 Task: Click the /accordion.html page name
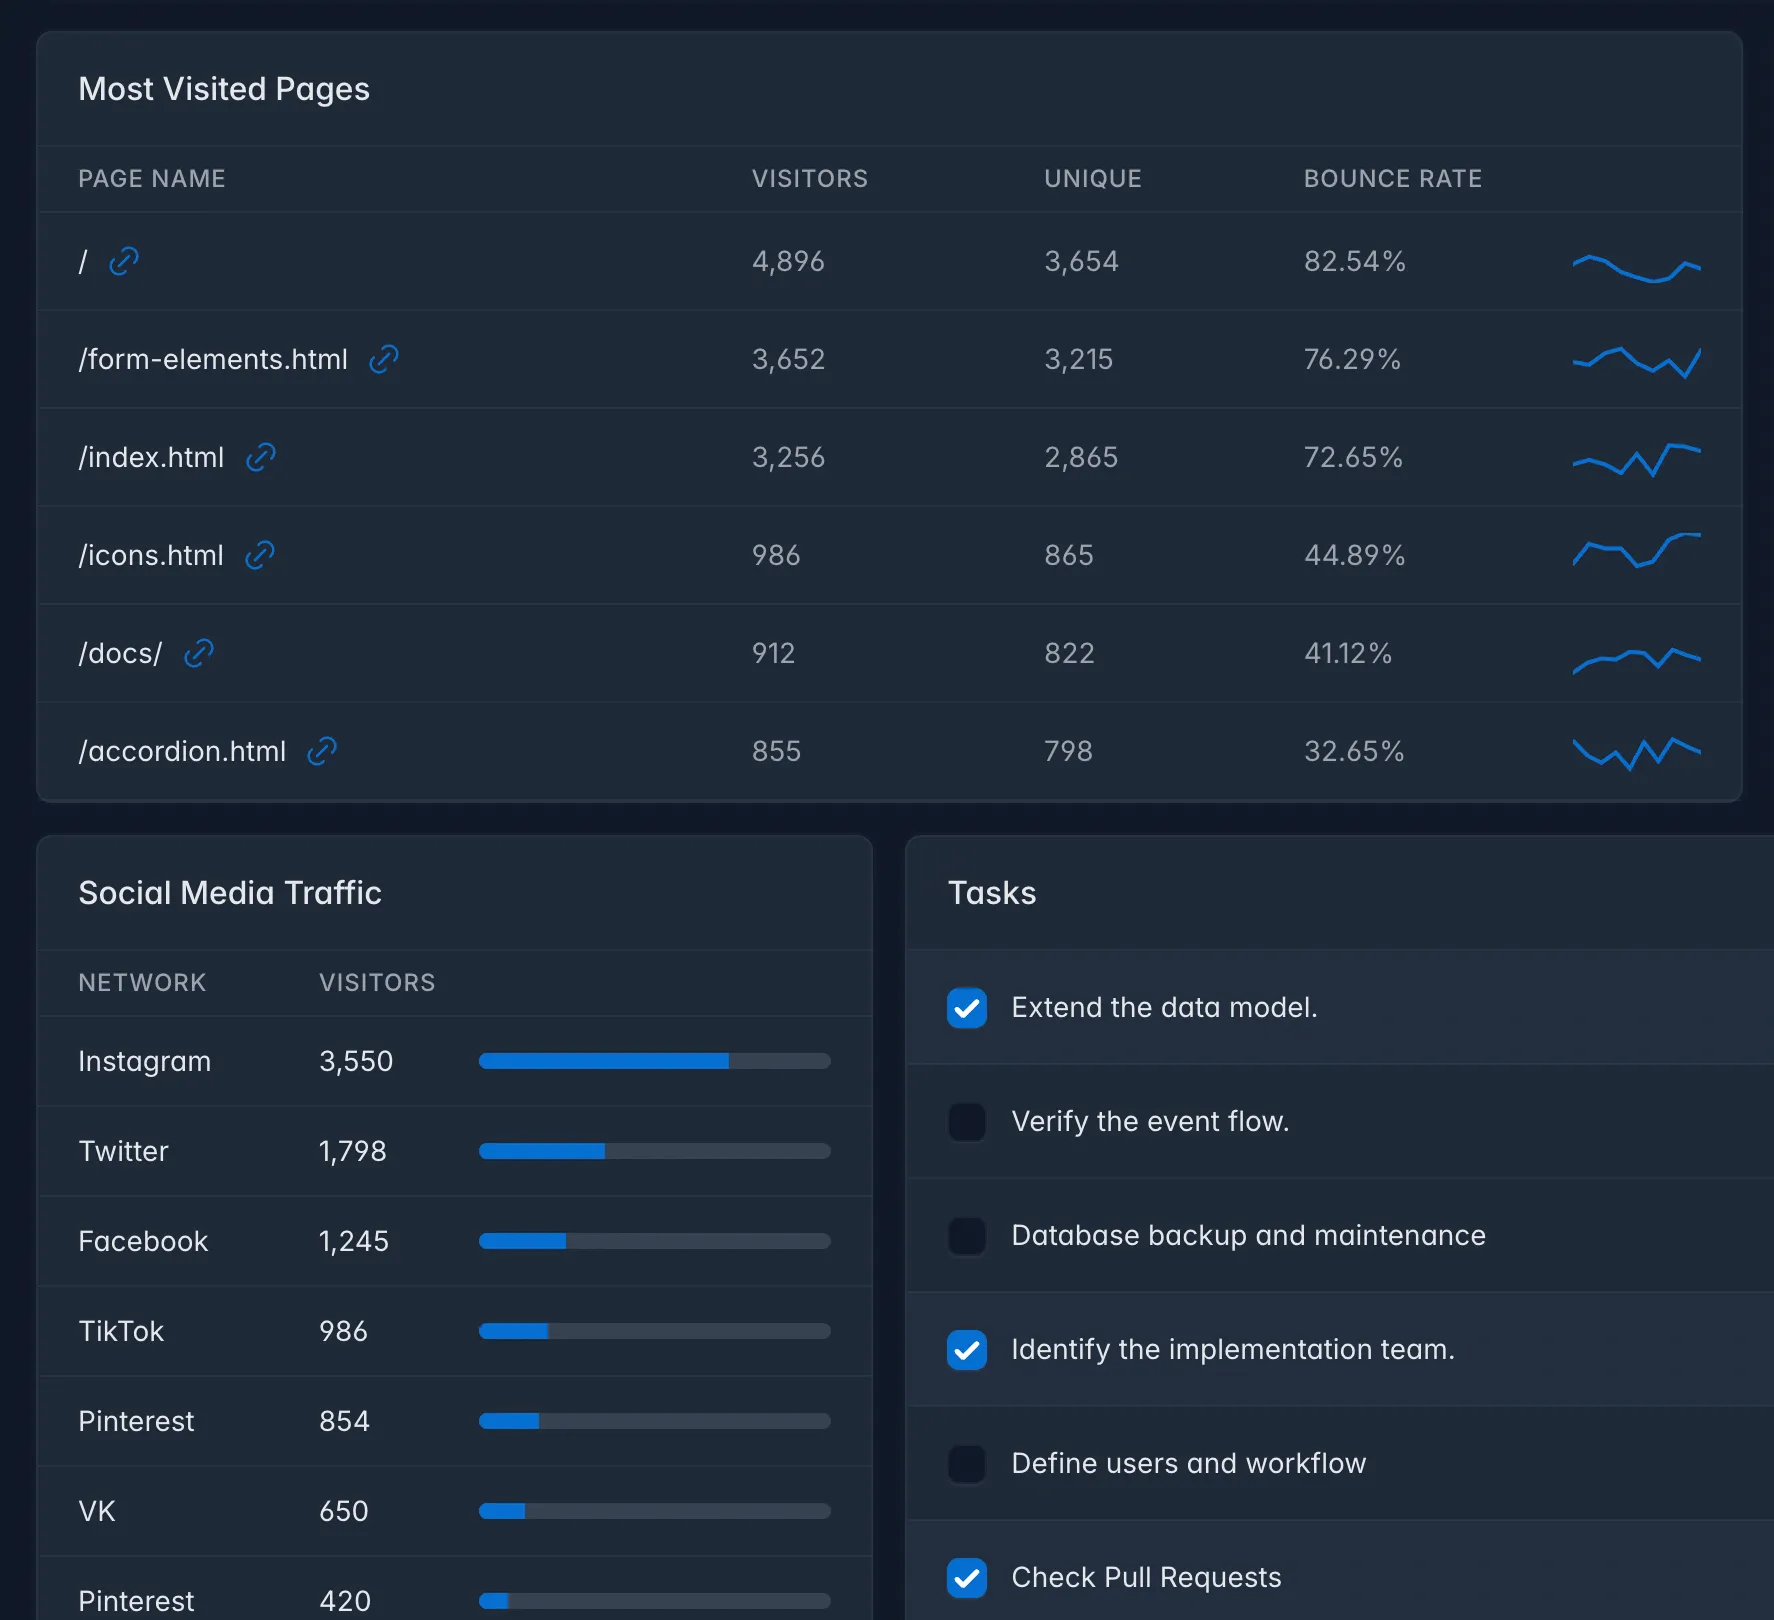[182, 751]
